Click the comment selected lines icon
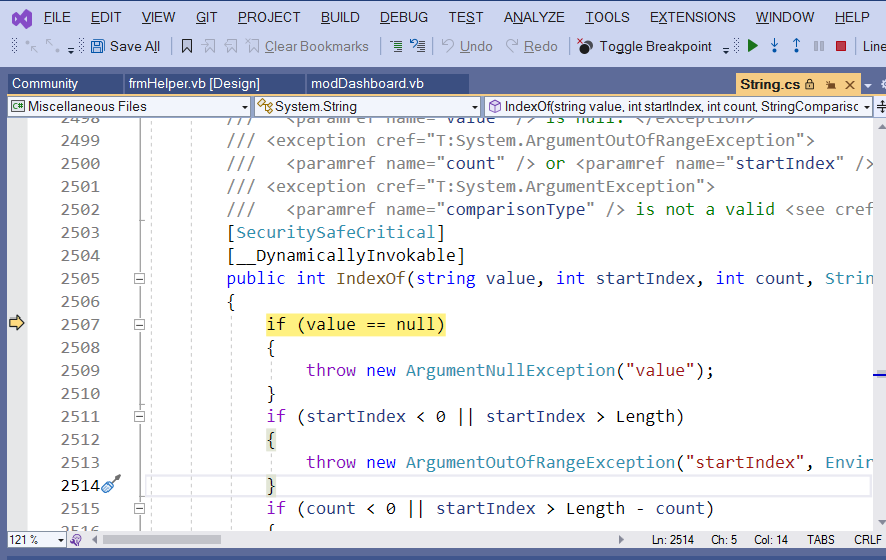Screen dimensions: 886x560 pyautogui.click(x=397, y=46)
